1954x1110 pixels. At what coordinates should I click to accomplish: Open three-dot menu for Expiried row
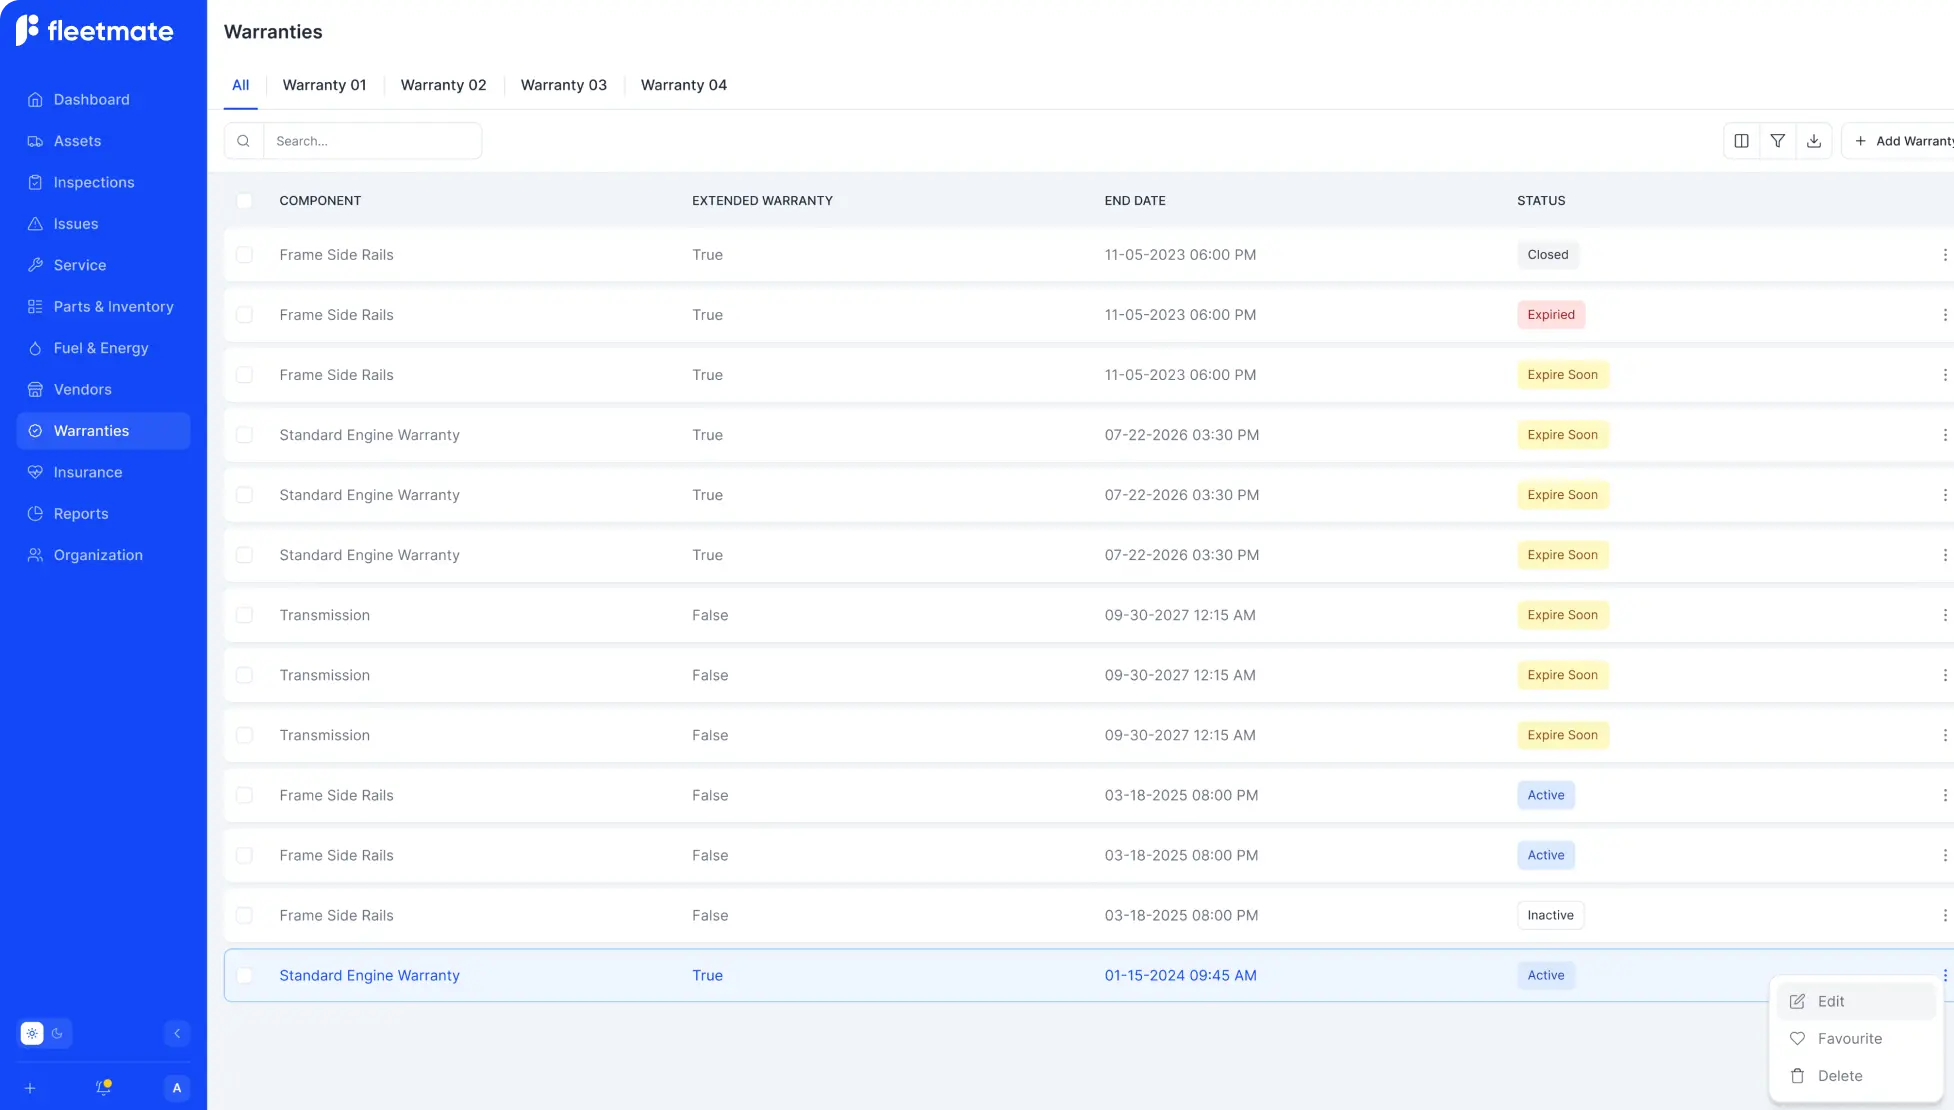(1944, 315)
